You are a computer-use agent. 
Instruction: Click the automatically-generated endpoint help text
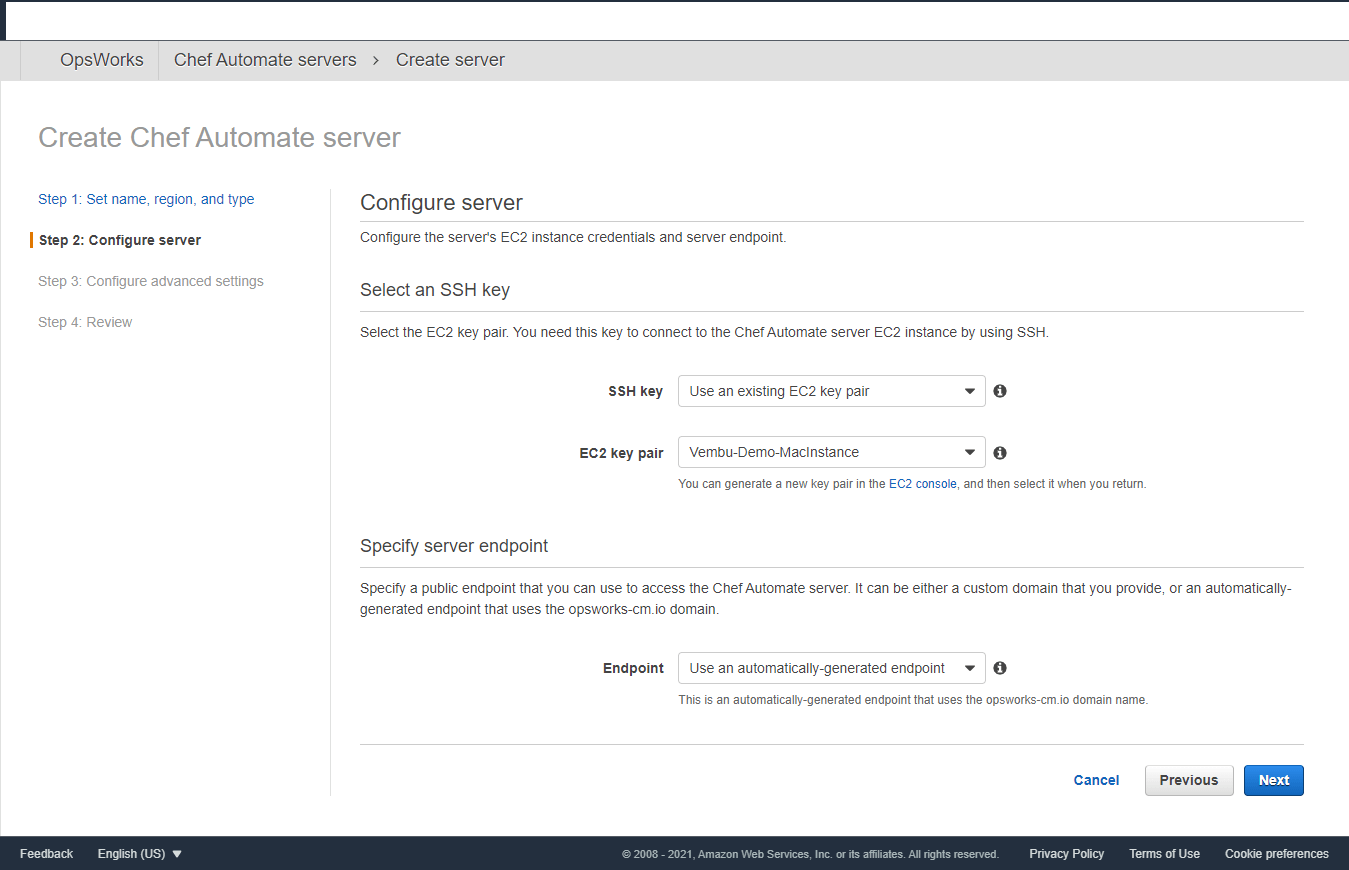[x=913, y=700]
